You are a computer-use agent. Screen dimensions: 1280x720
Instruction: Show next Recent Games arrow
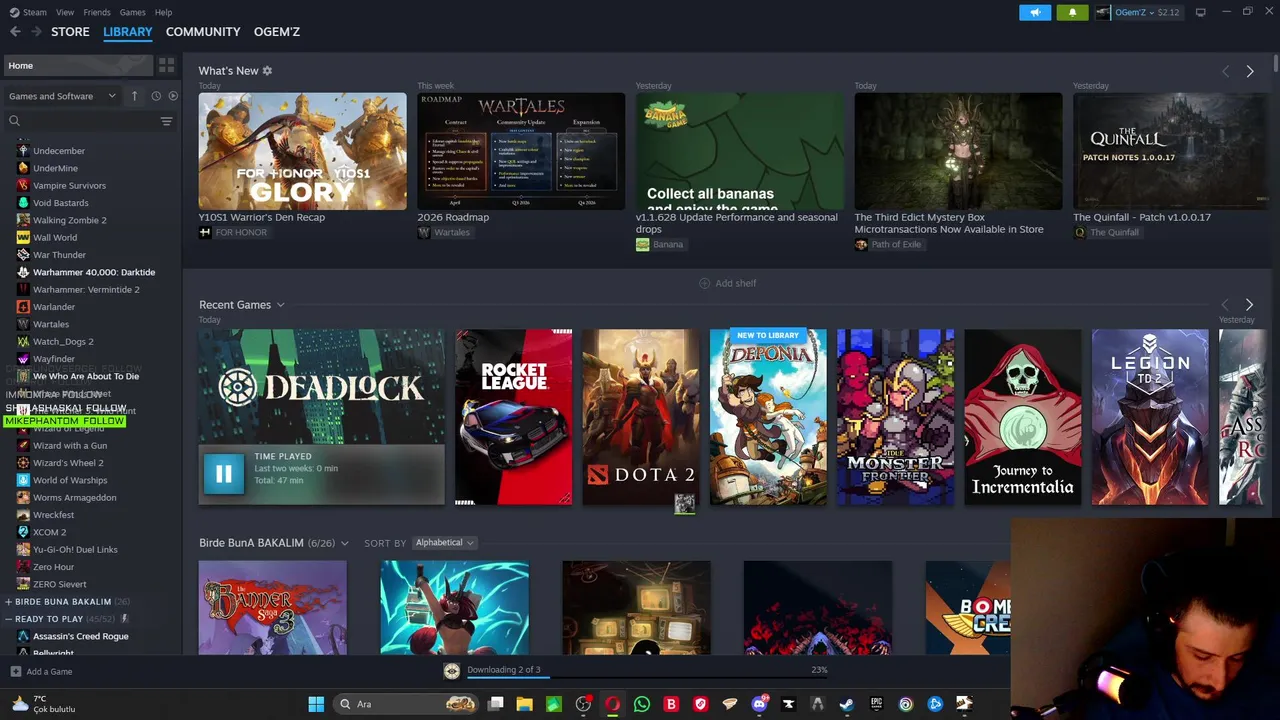click(x=1249, y=305)
